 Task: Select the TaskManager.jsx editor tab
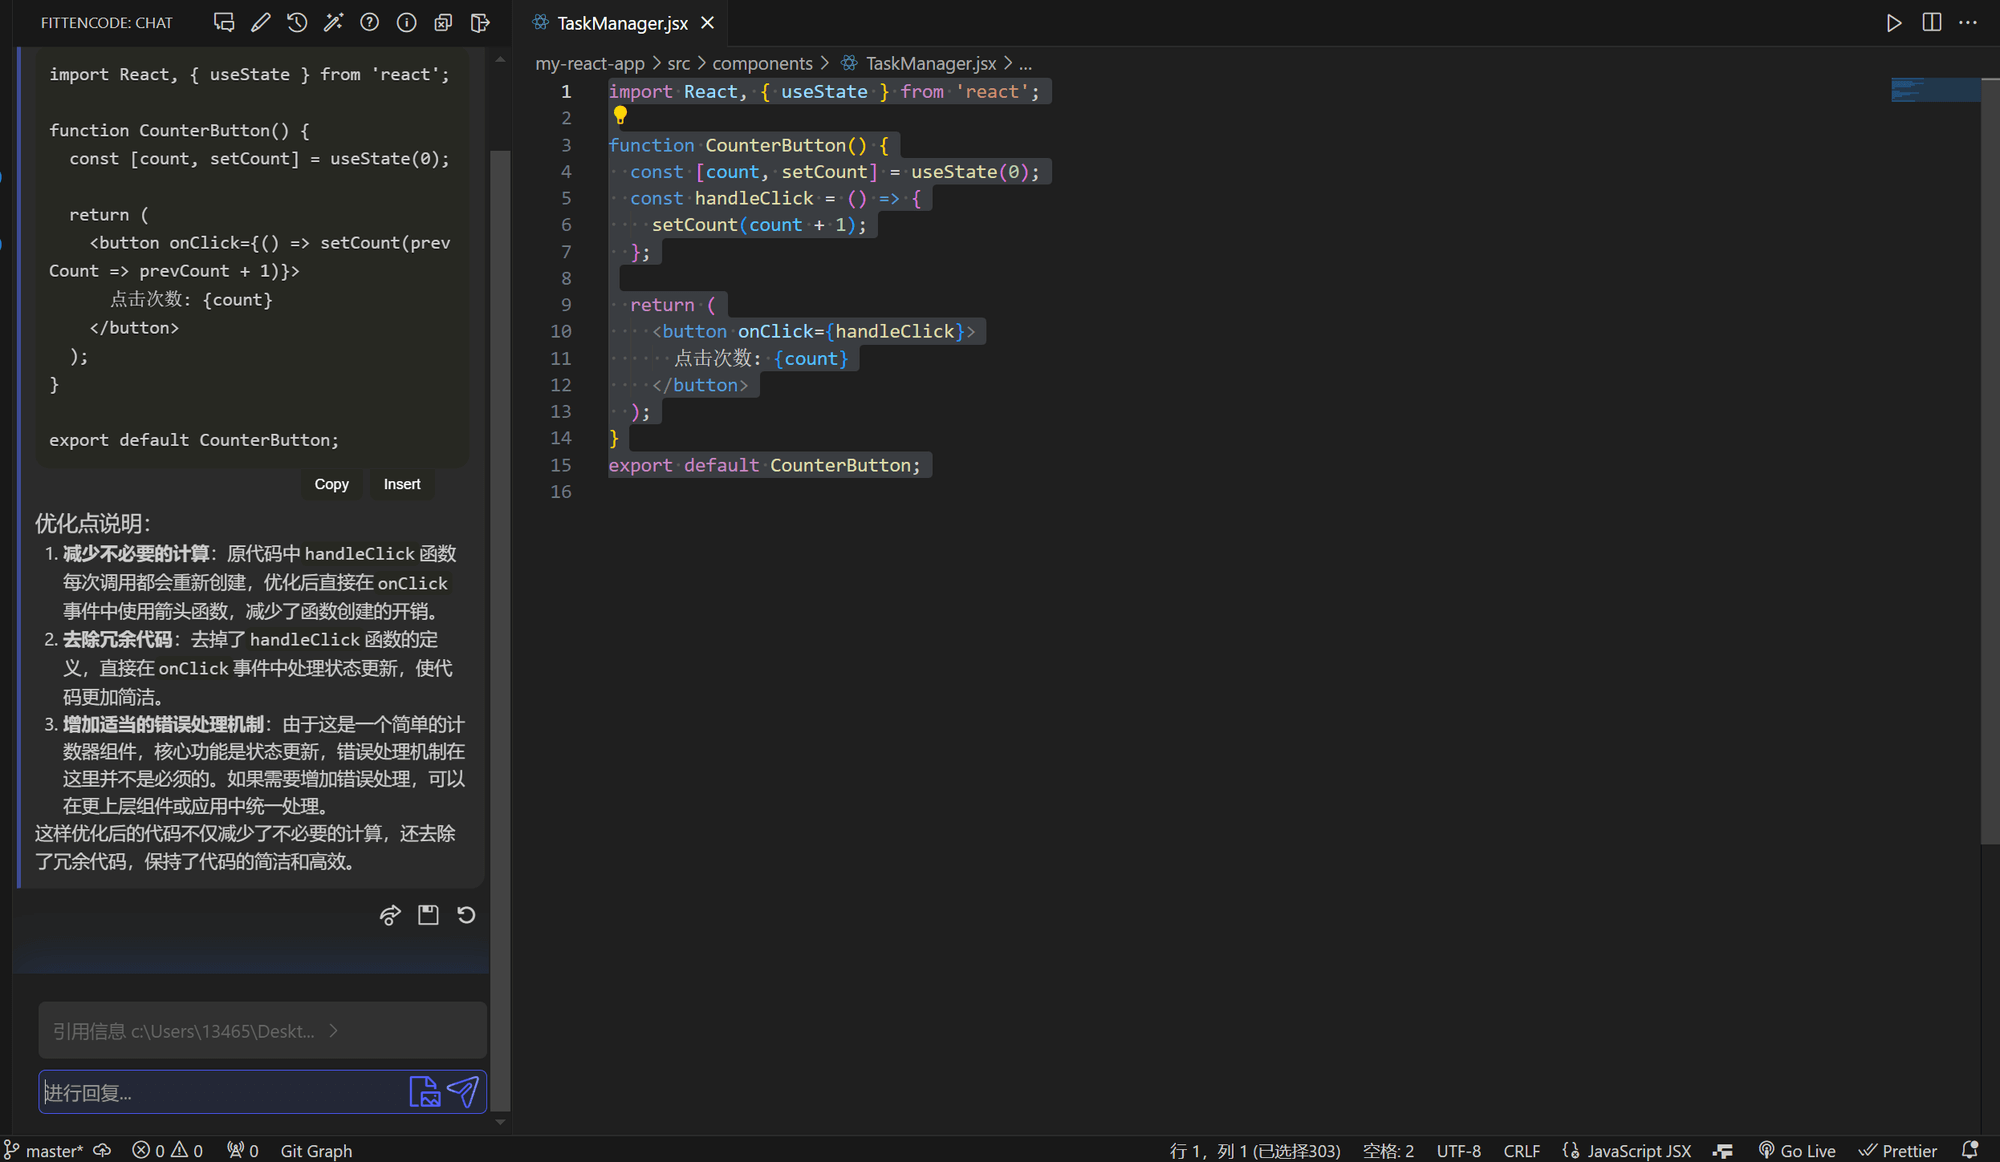[622, 22]
